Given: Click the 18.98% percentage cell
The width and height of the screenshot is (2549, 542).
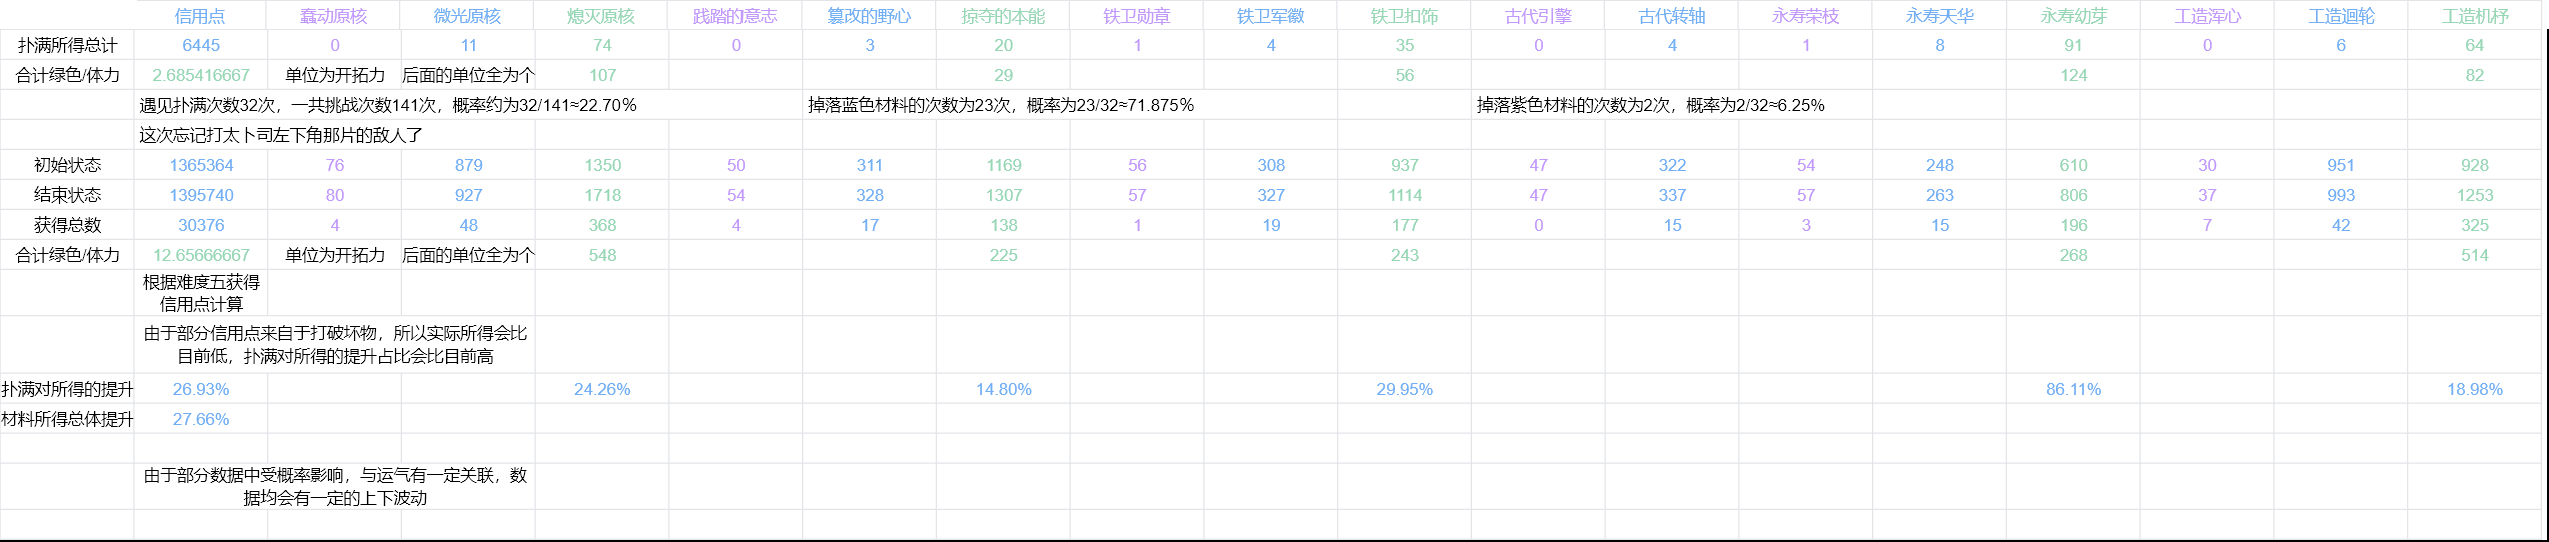Looking at the screenshot, I should (2475, 389).
